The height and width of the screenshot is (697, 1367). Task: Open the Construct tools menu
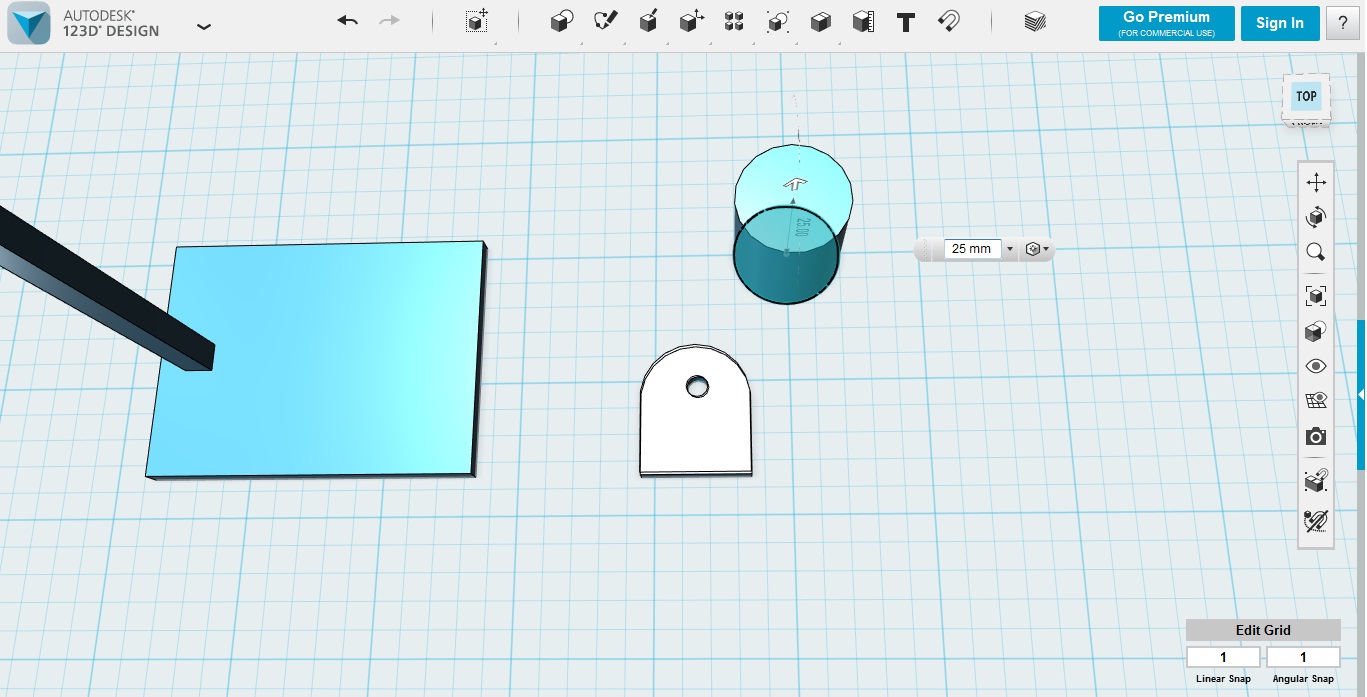click(x=648, y=22)
